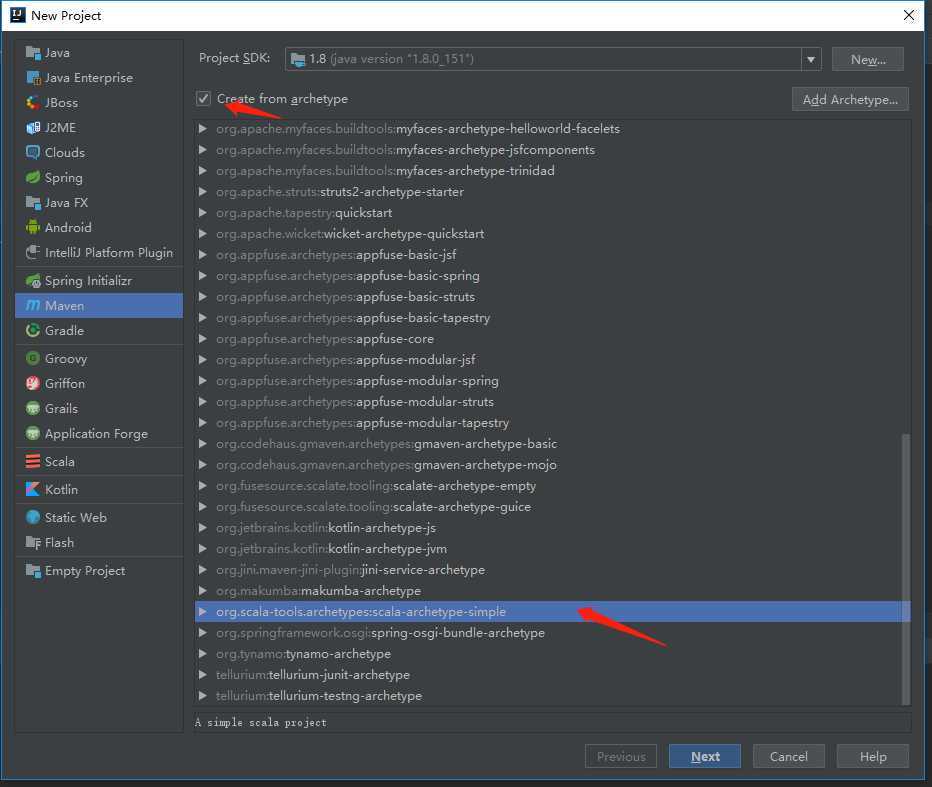Click the Next button
This screenshot has width=932, height=787.
705,756
